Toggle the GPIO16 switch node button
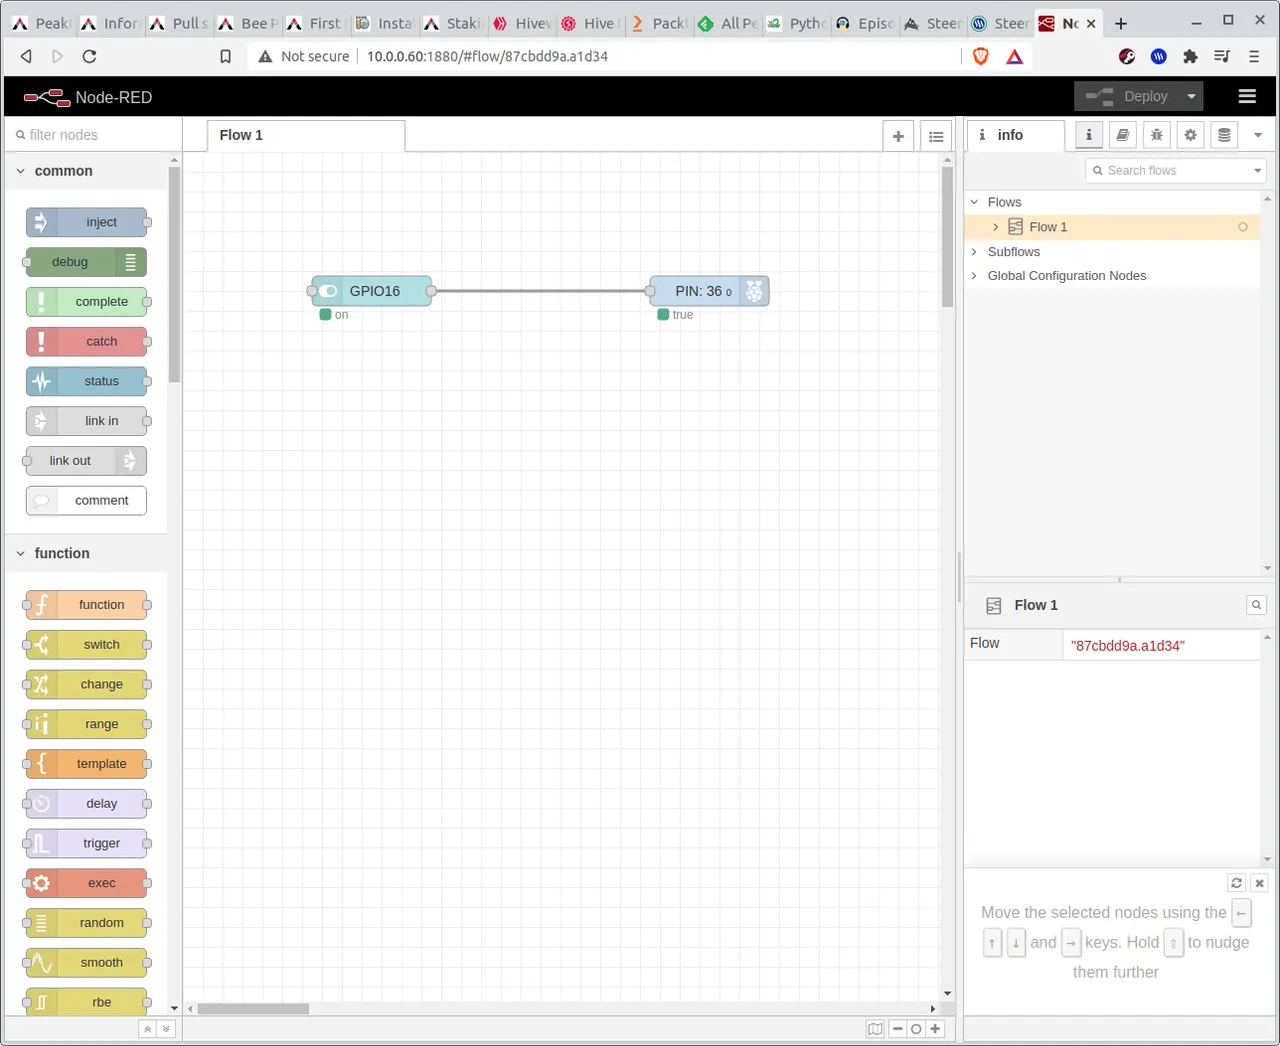 (x=327, y=291)
